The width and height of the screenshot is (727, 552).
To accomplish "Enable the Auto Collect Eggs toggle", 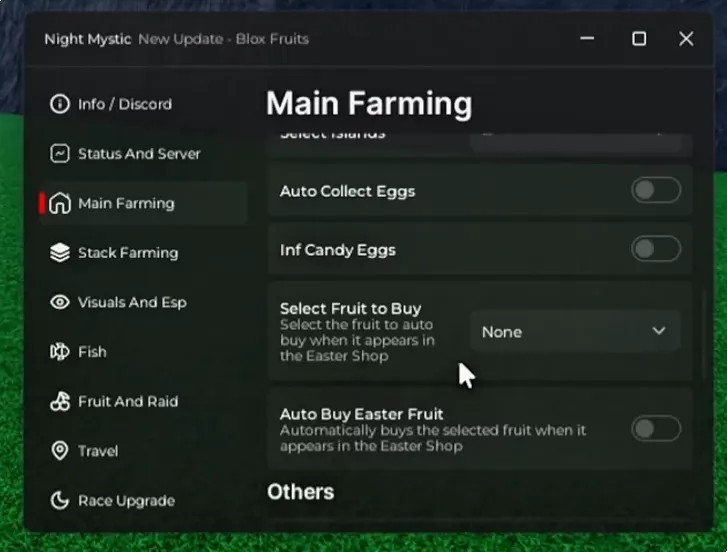I will tap(655, 191).
